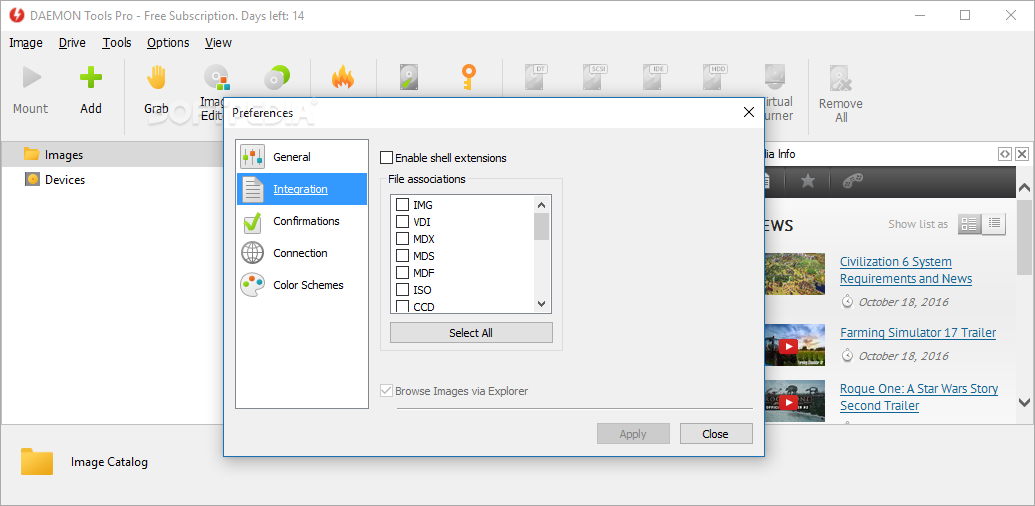Switch news to compact list view
1035x506 pixels.
[994, 224]
